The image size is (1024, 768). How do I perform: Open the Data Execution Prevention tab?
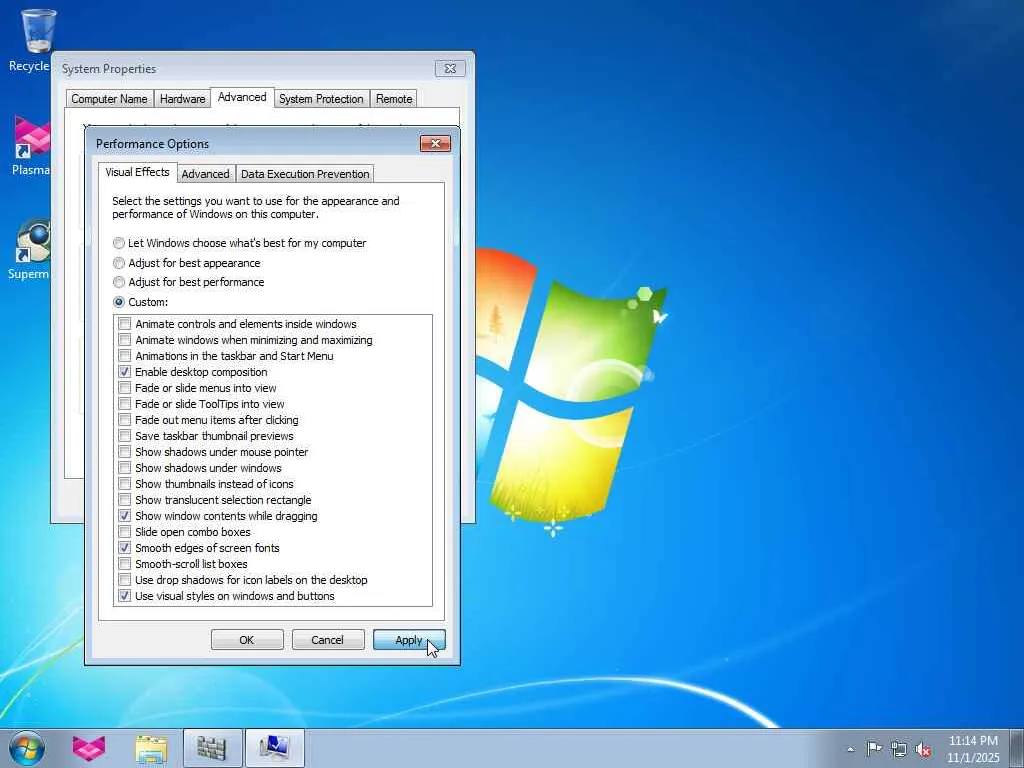[x=305, y=174]
